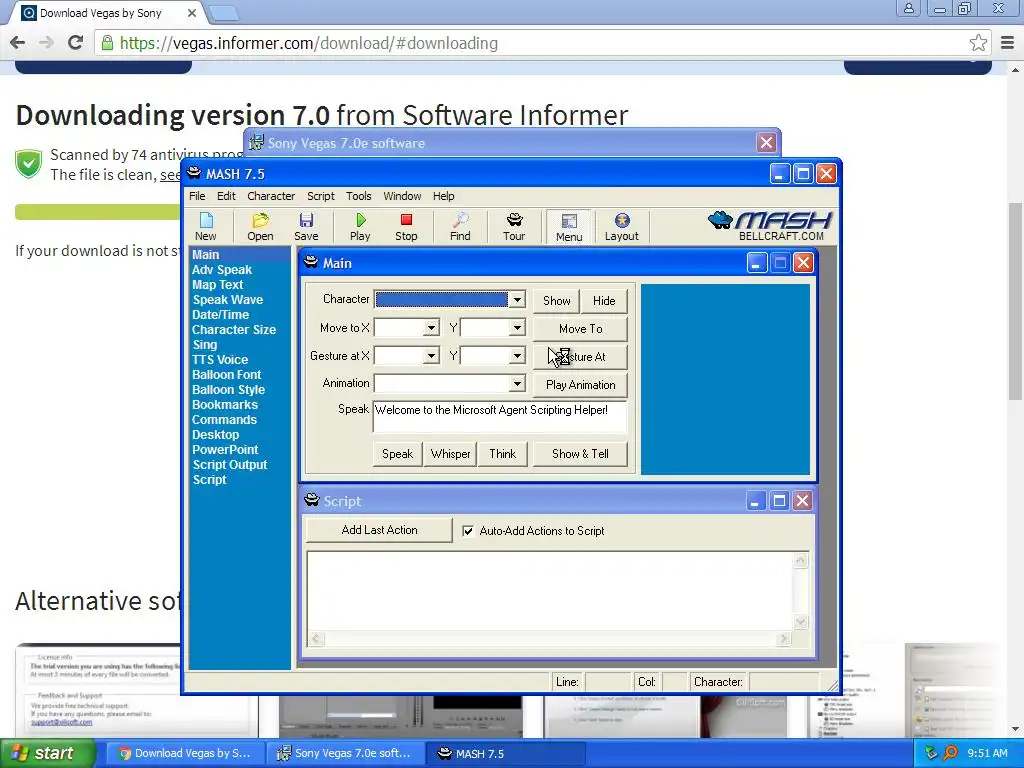Open the Tools menu
This screenshot has width=1024, height=768.
pyautogui.click(x=359, y=196)
